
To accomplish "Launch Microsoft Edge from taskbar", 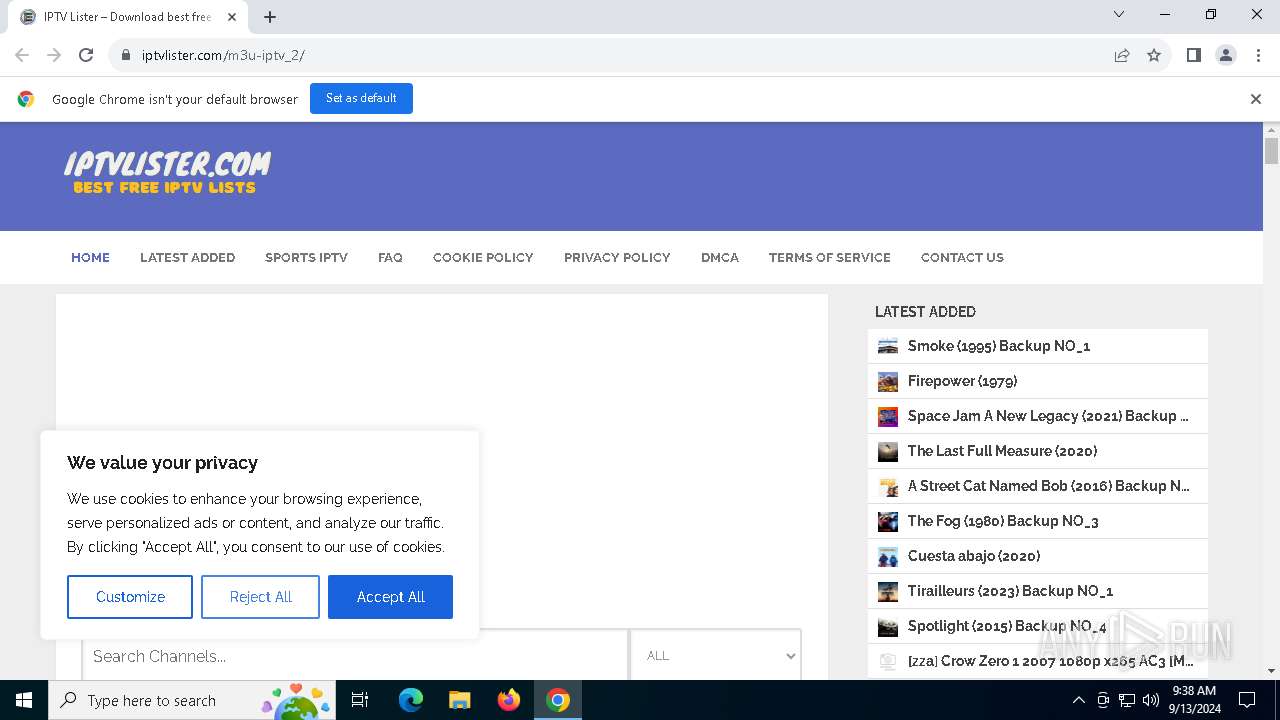I will (411, 700).
